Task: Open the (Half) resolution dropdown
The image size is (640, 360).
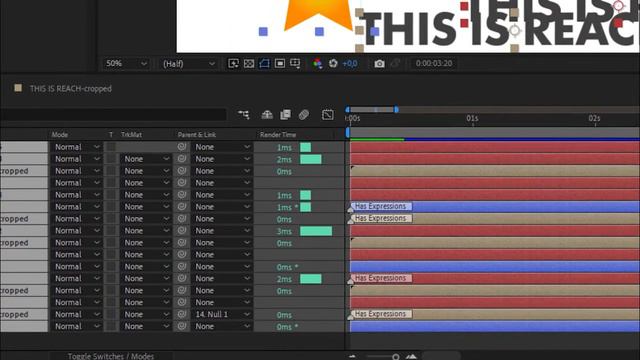Action: [189, 64]
